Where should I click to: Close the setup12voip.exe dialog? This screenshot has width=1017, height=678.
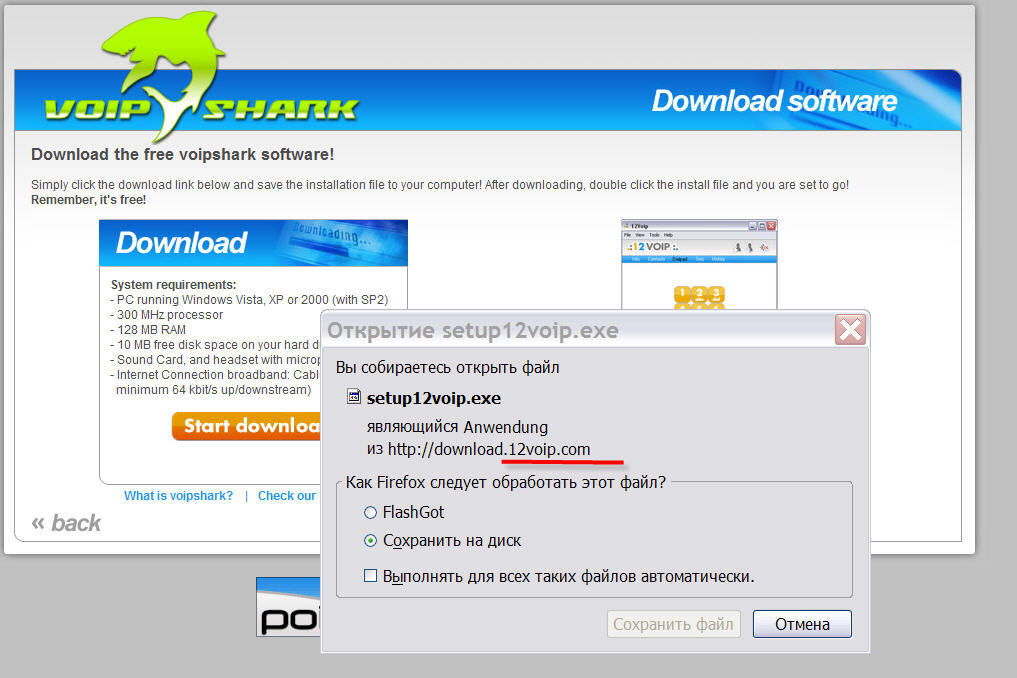pos(850,330)
